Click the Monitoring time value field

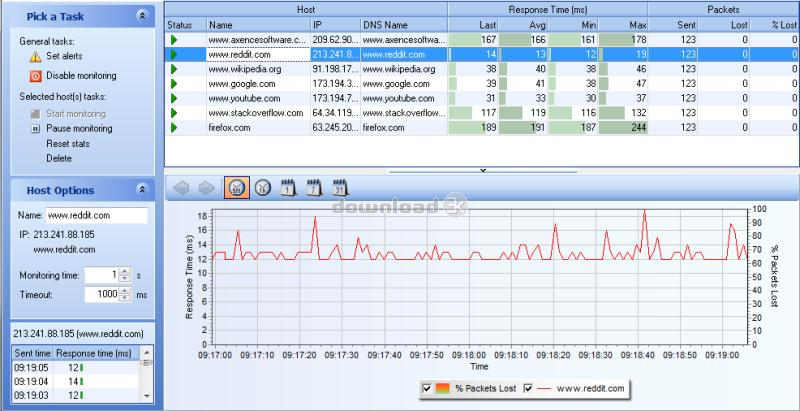(102, 275)
